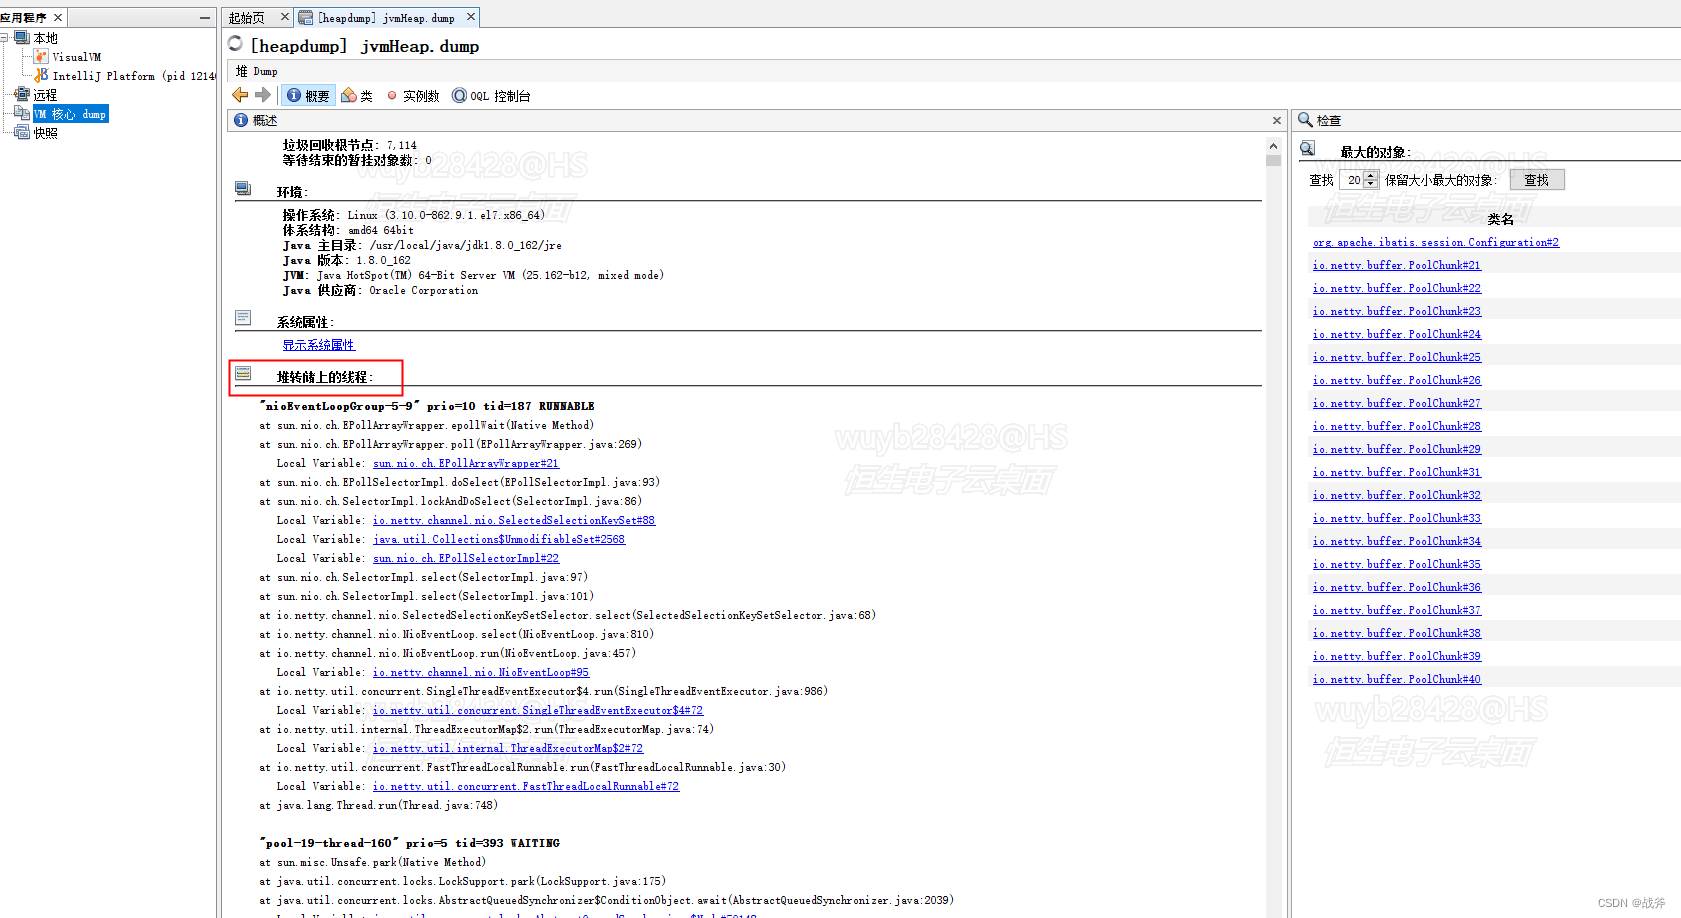The image size is (1681, 918).
Task: Close the 概述 overview panel with its X
Action: click(x=1276, y=120)
